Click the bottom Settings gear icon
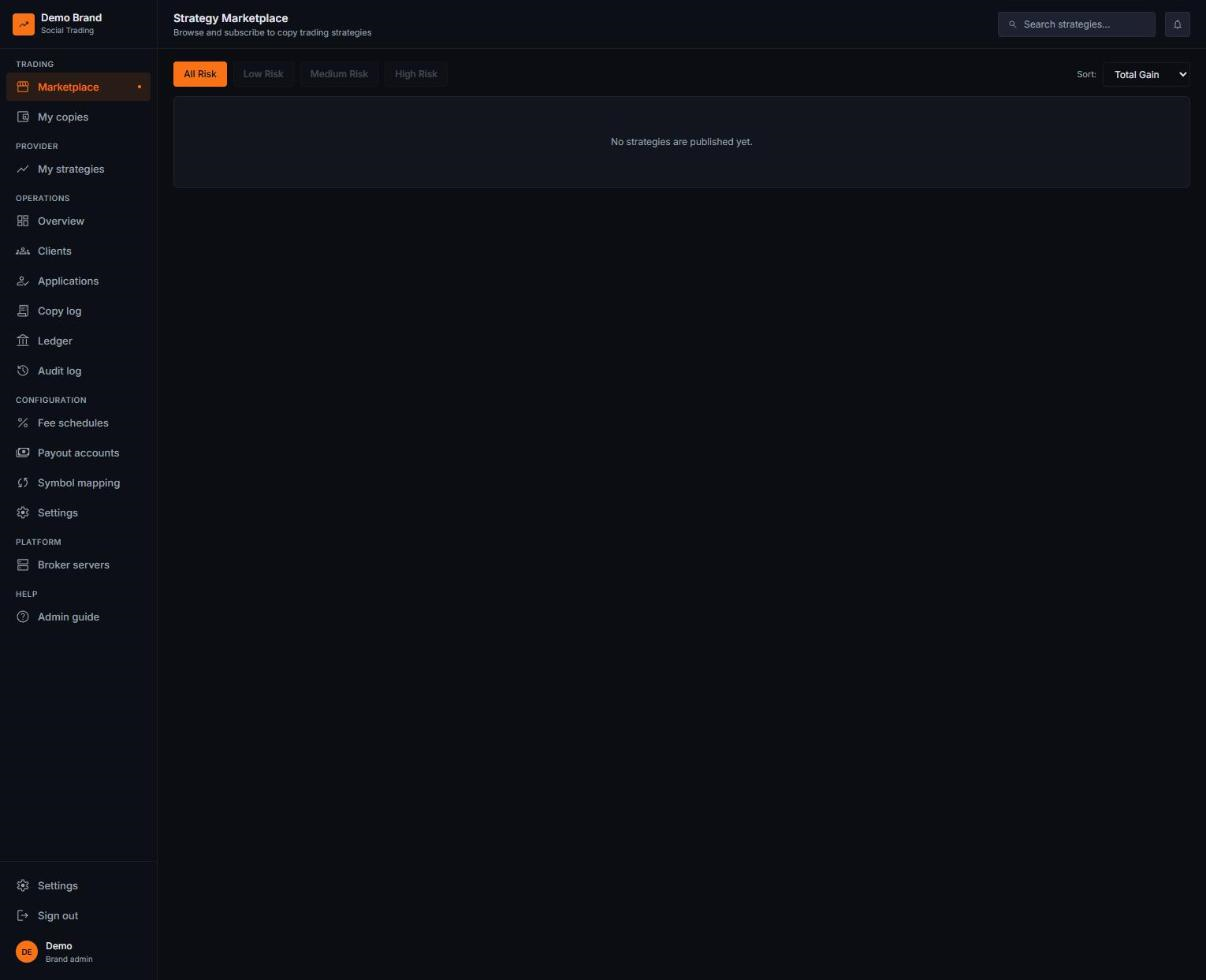This screenshot has height=980, width=1206. (x=23, y=886)
